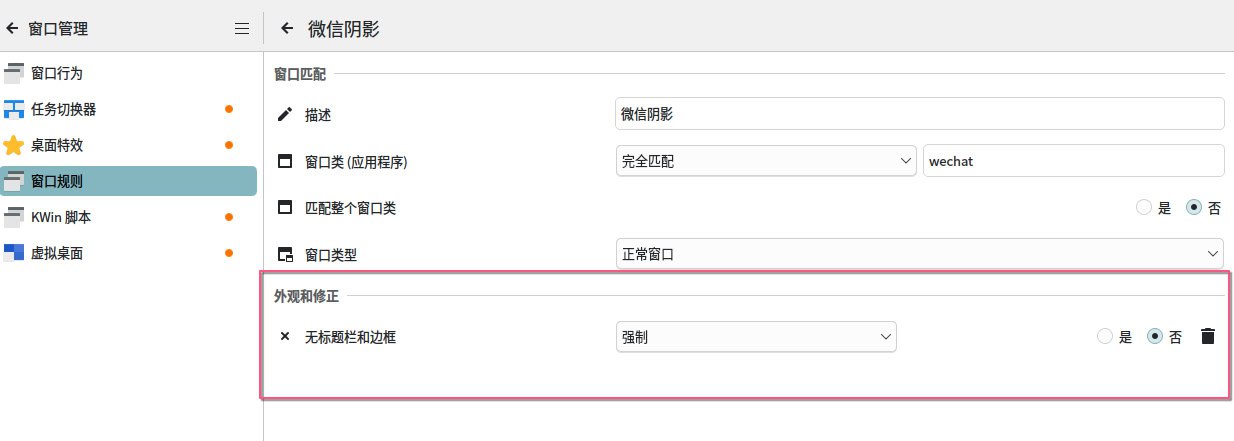Click the wechat window class field
Screen dimensions: 1234x441
(1073, 161)
